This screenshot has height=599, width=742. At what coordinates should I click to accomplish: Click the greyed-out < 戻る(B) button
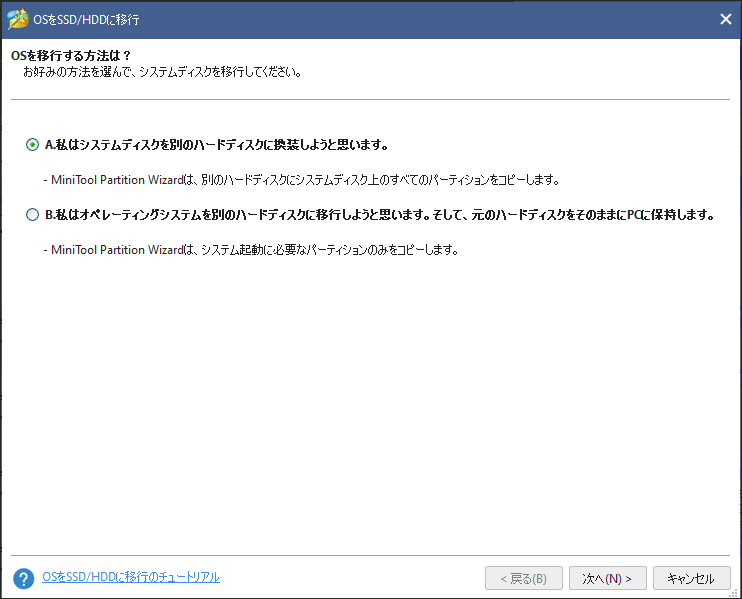[523, 578]
